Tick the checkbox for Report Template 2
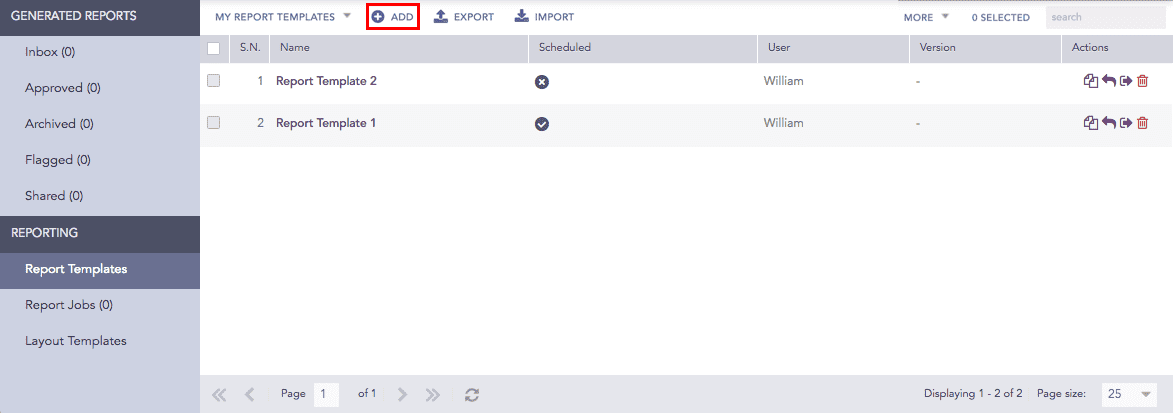Image resolution: width=1173 pixels, height=413 pixels. (213, 81)
